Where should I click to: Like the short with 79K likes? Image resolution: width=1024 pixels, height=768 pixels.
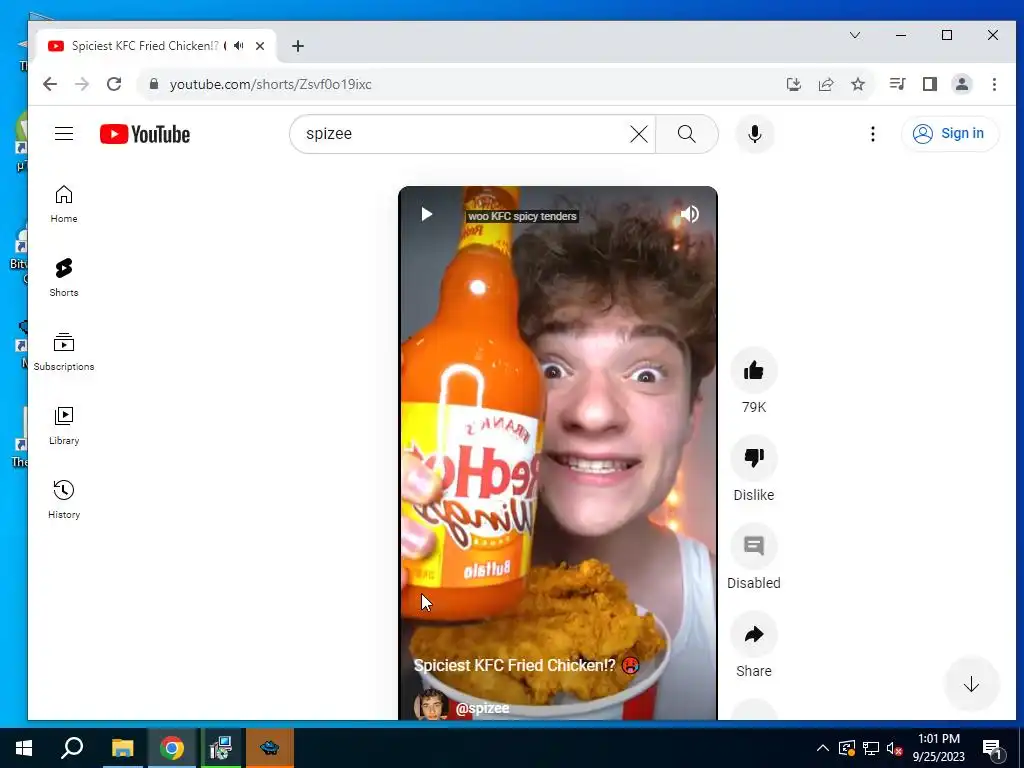(x=754, y=371)
